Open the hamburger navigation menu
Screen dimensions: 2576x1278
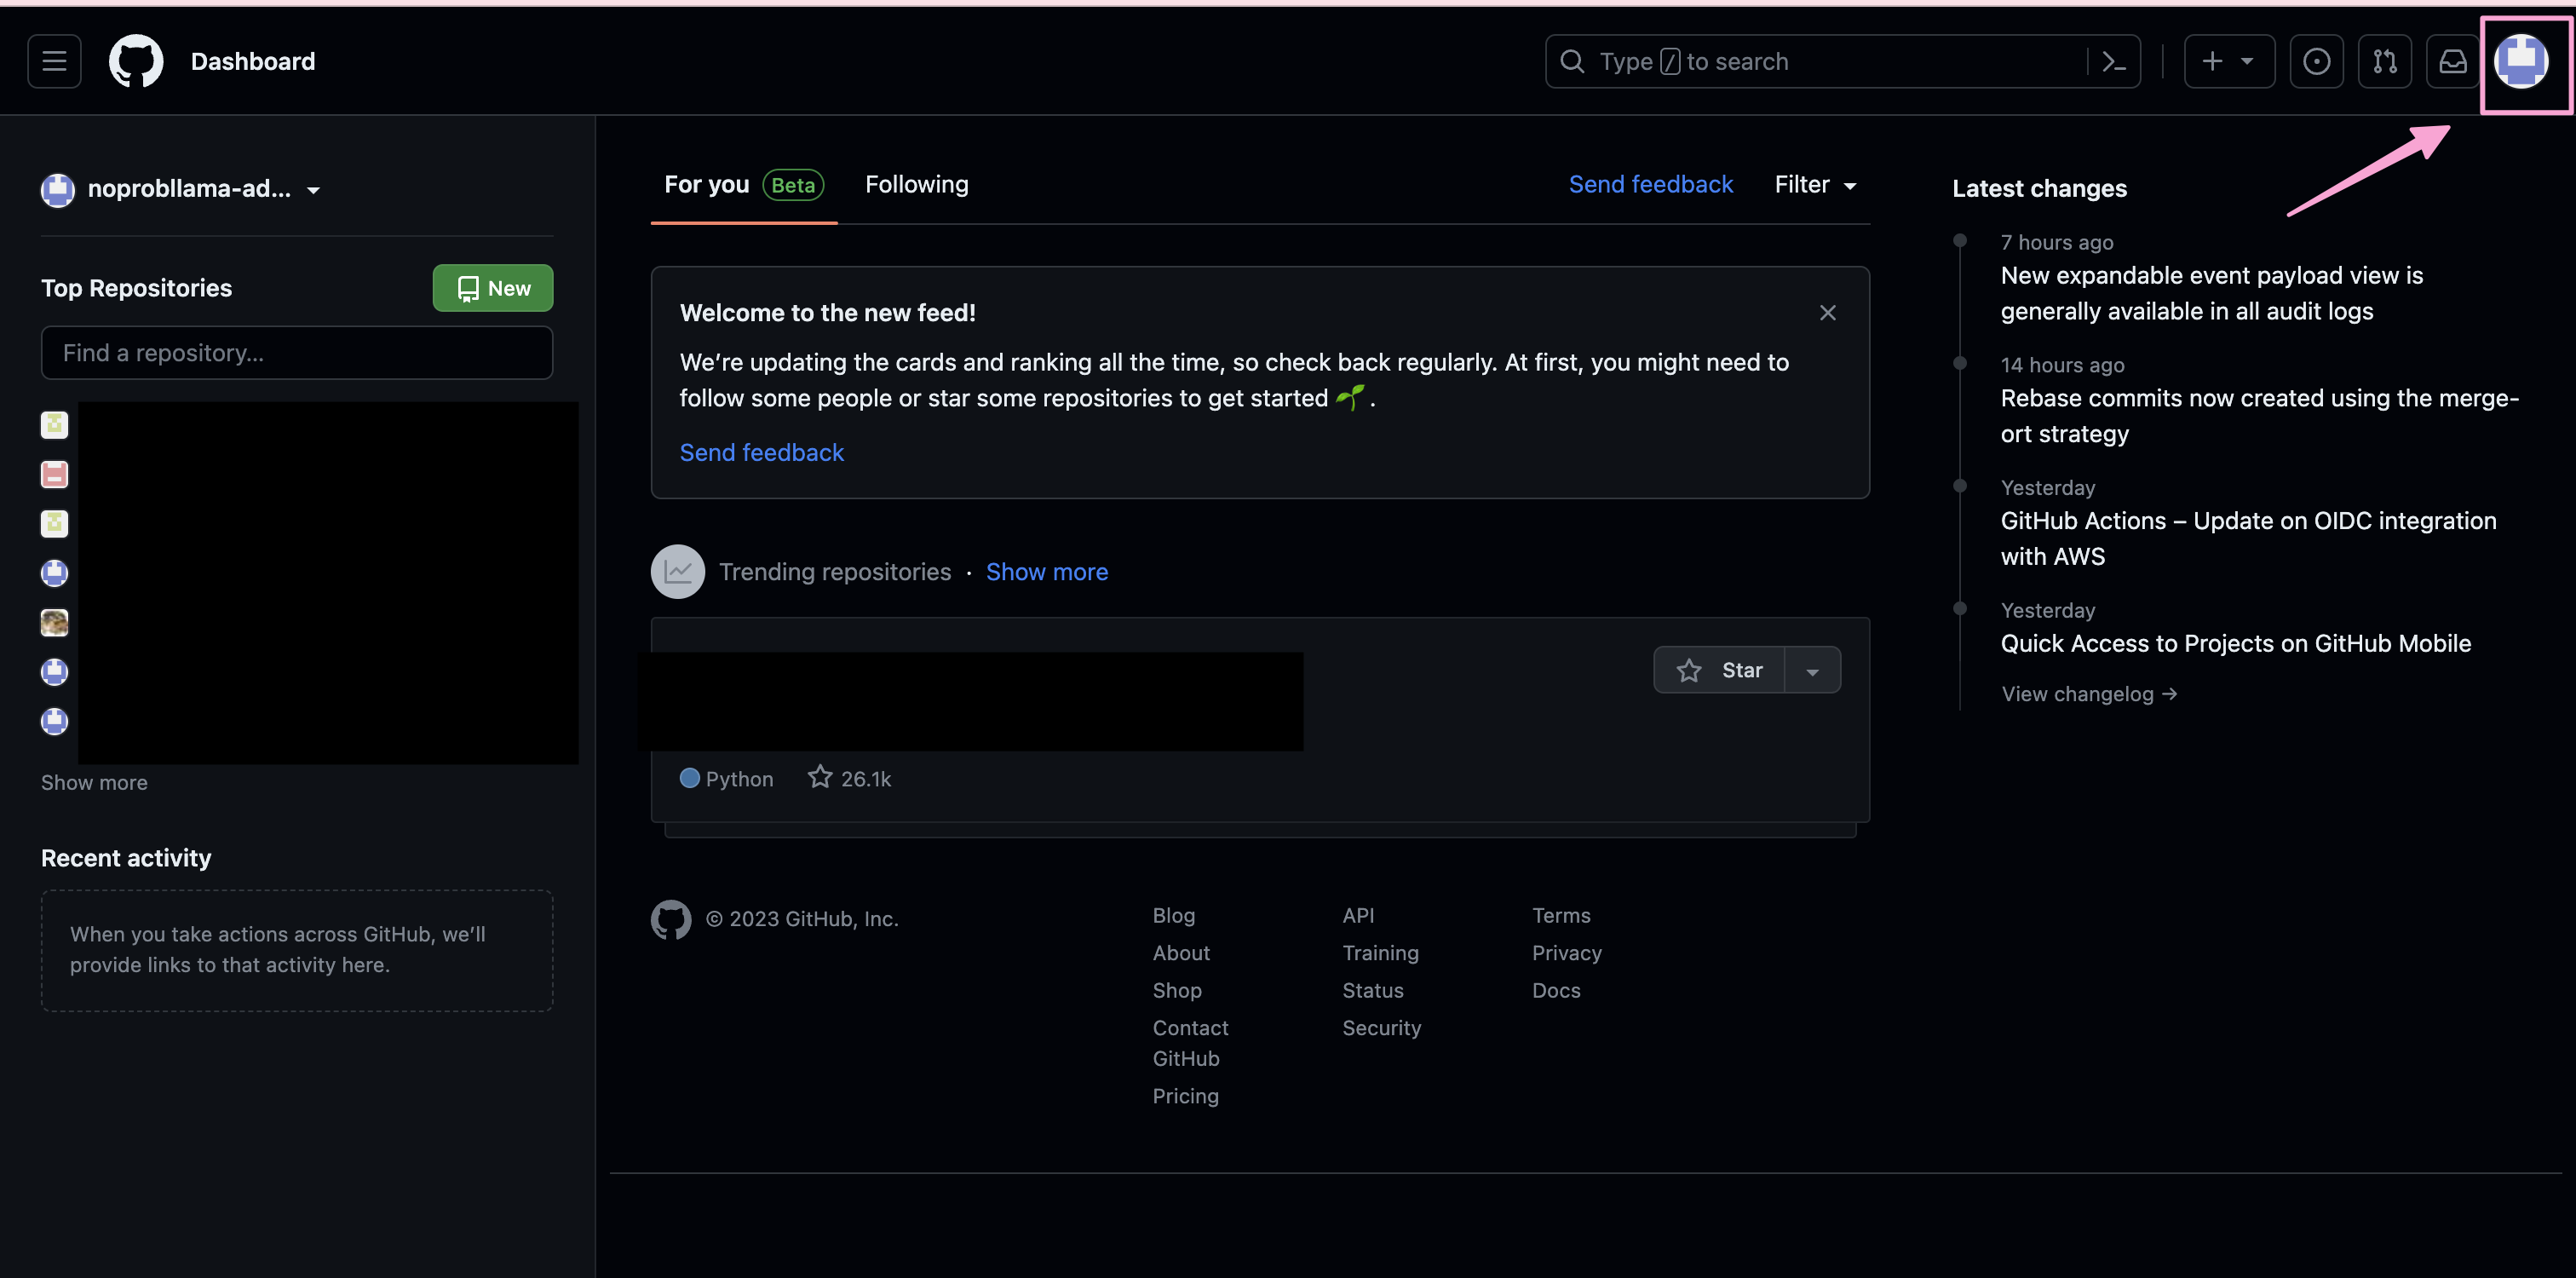click(x=54, y=61)
